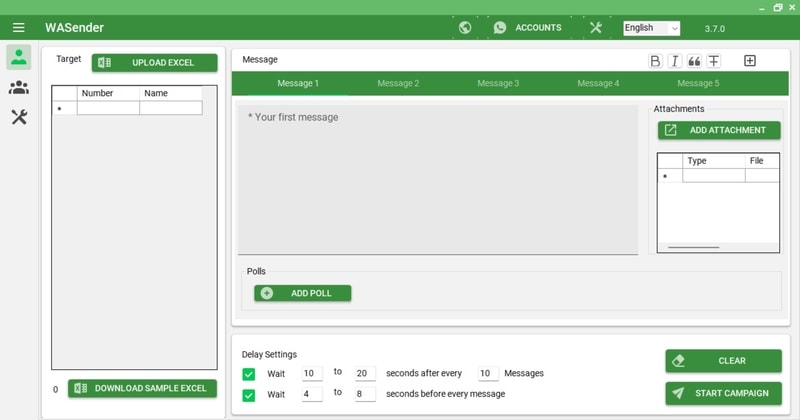Screen dimensions: 800x420
Task: Click the globe icon in header
Action: click(x=465, y=28)
